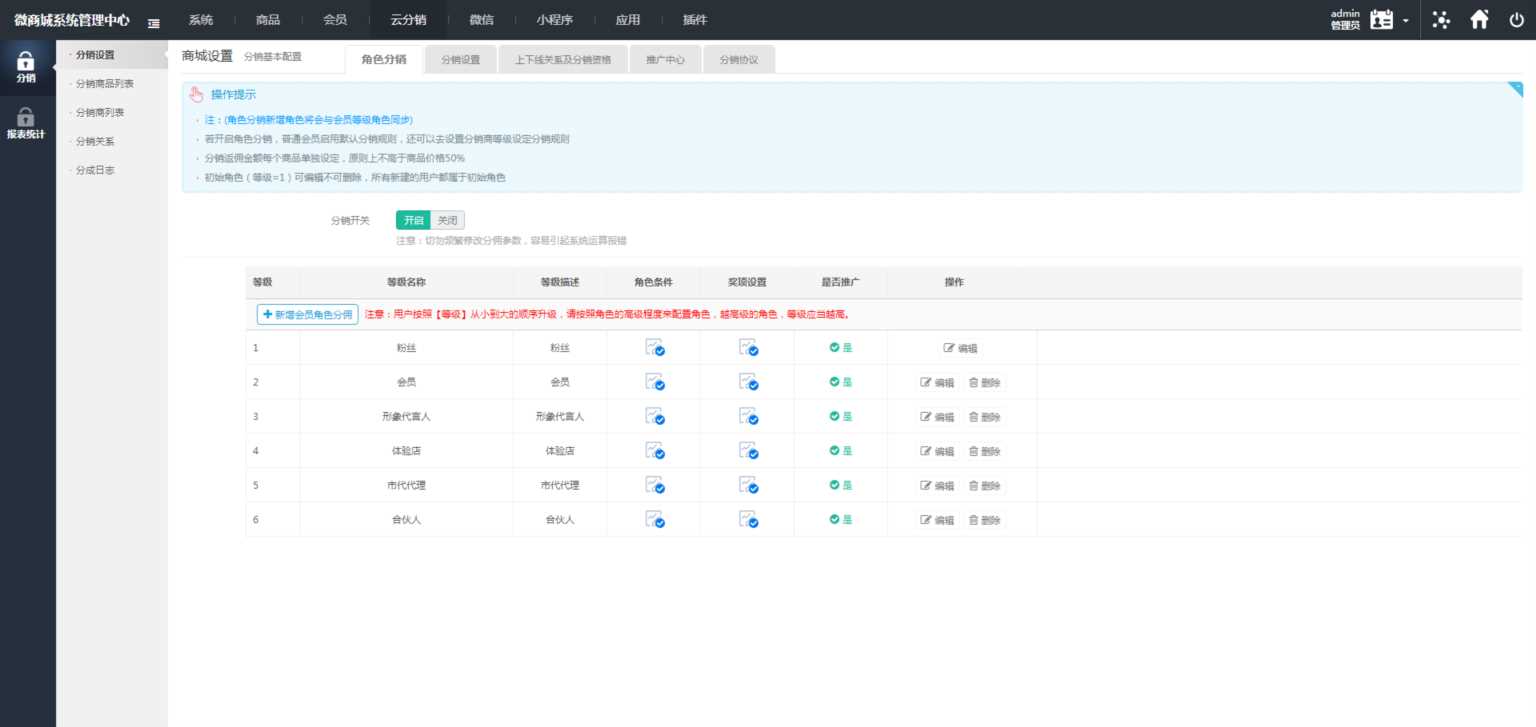The width and height of the screenshot is (1536, 727).
Task: Turn distribution switch to 关闭
Action: (x=448, y=221)
